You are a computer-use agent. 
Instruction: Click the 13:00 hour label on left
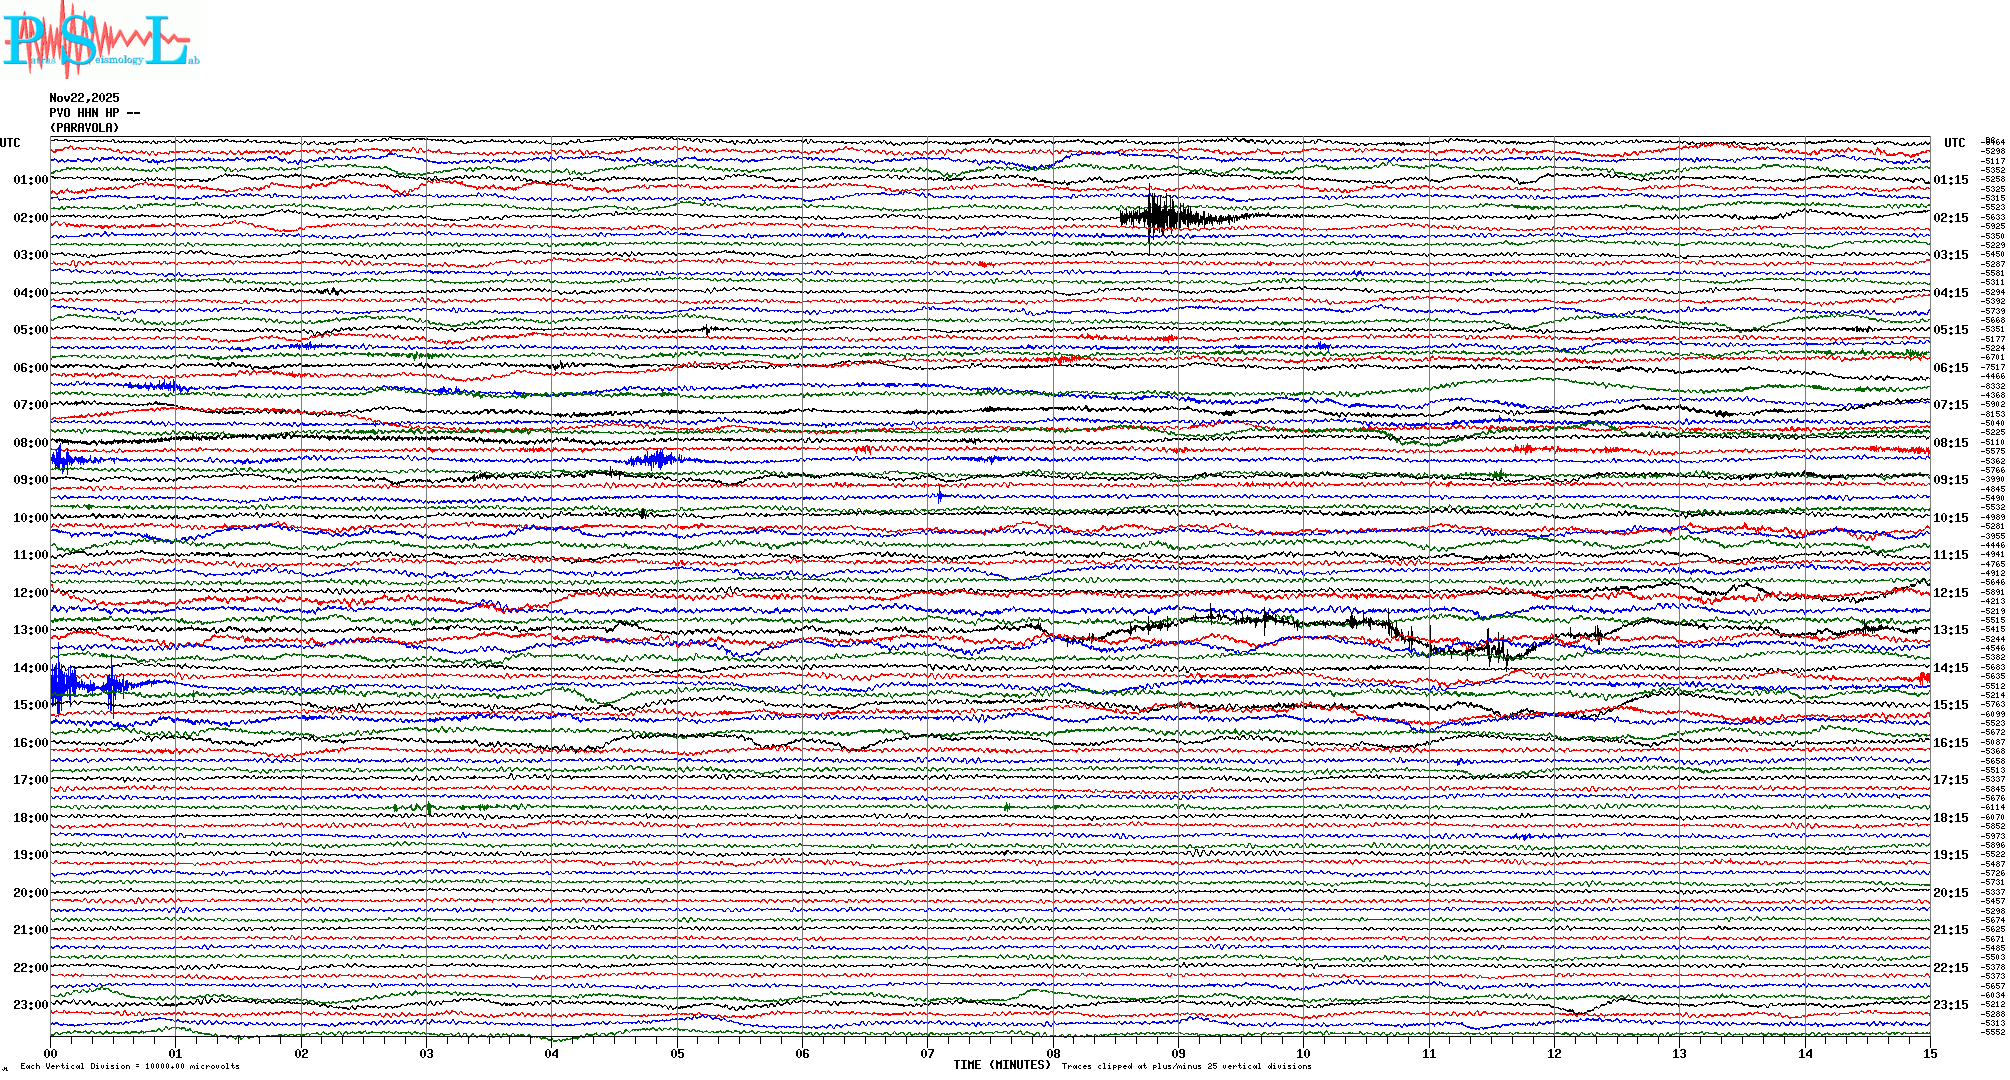pyautogui.click(x=30, y=630)
